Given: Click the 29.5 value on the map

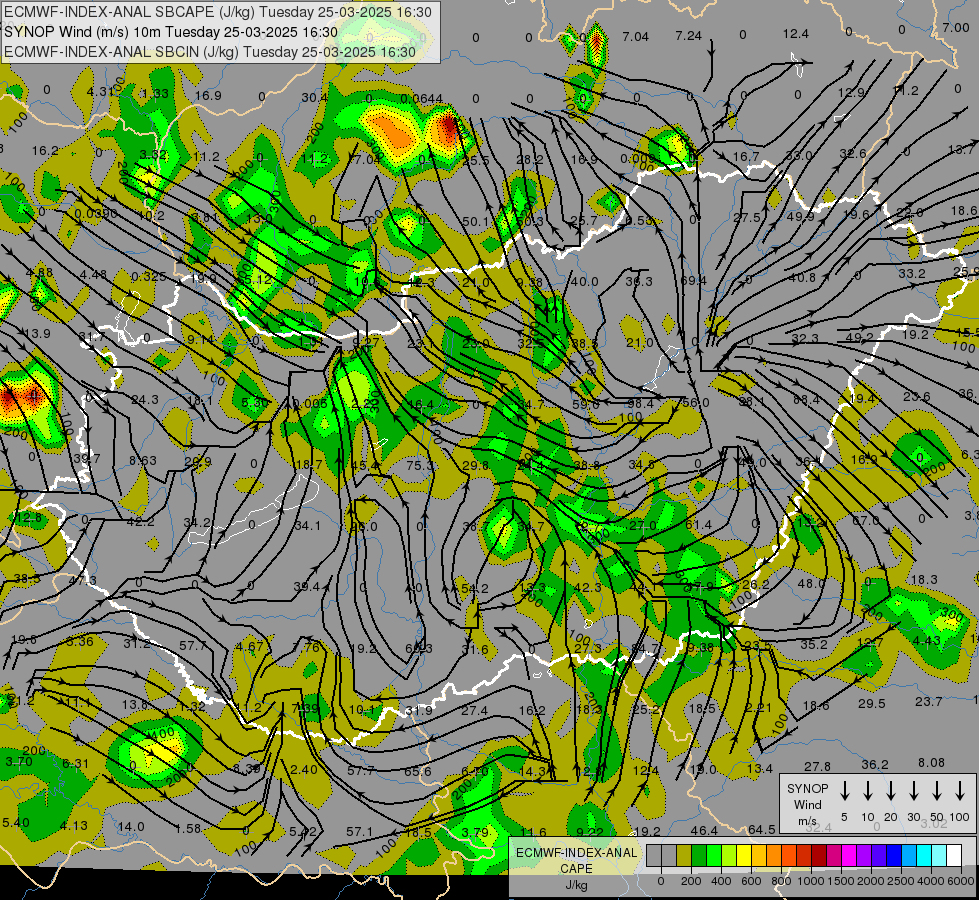Looking at the screenshot, I should point(872,703).
